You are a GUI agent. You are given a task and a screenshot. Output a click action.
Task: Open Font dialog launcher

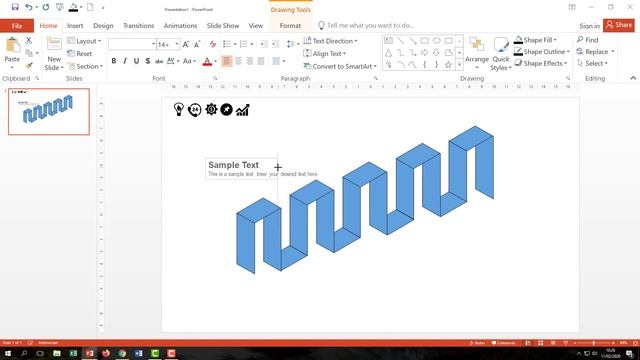click(x=215, y=78)
